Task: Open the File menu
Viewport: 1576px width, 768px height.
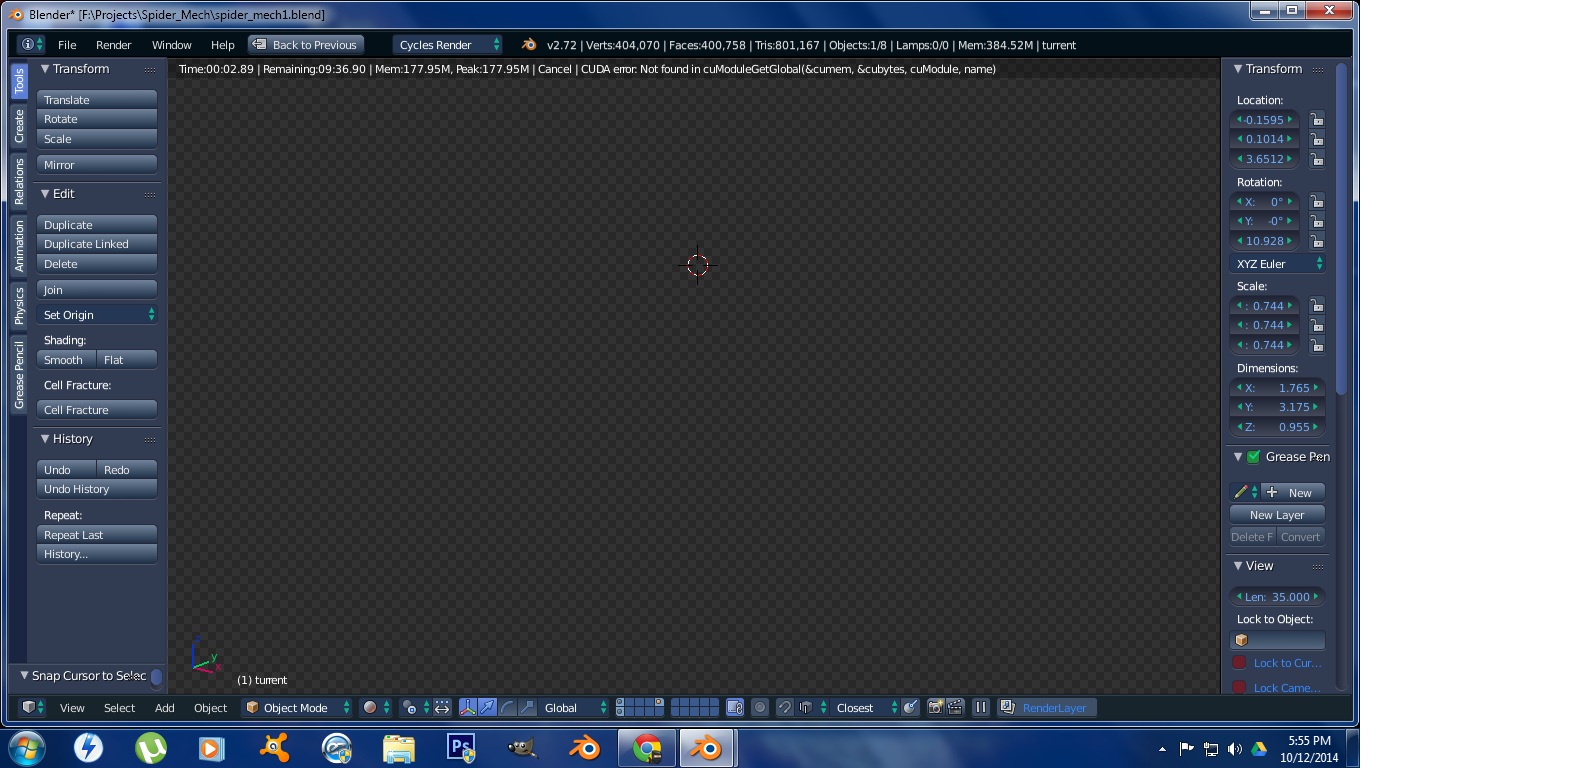Action: tap(67, 45)
